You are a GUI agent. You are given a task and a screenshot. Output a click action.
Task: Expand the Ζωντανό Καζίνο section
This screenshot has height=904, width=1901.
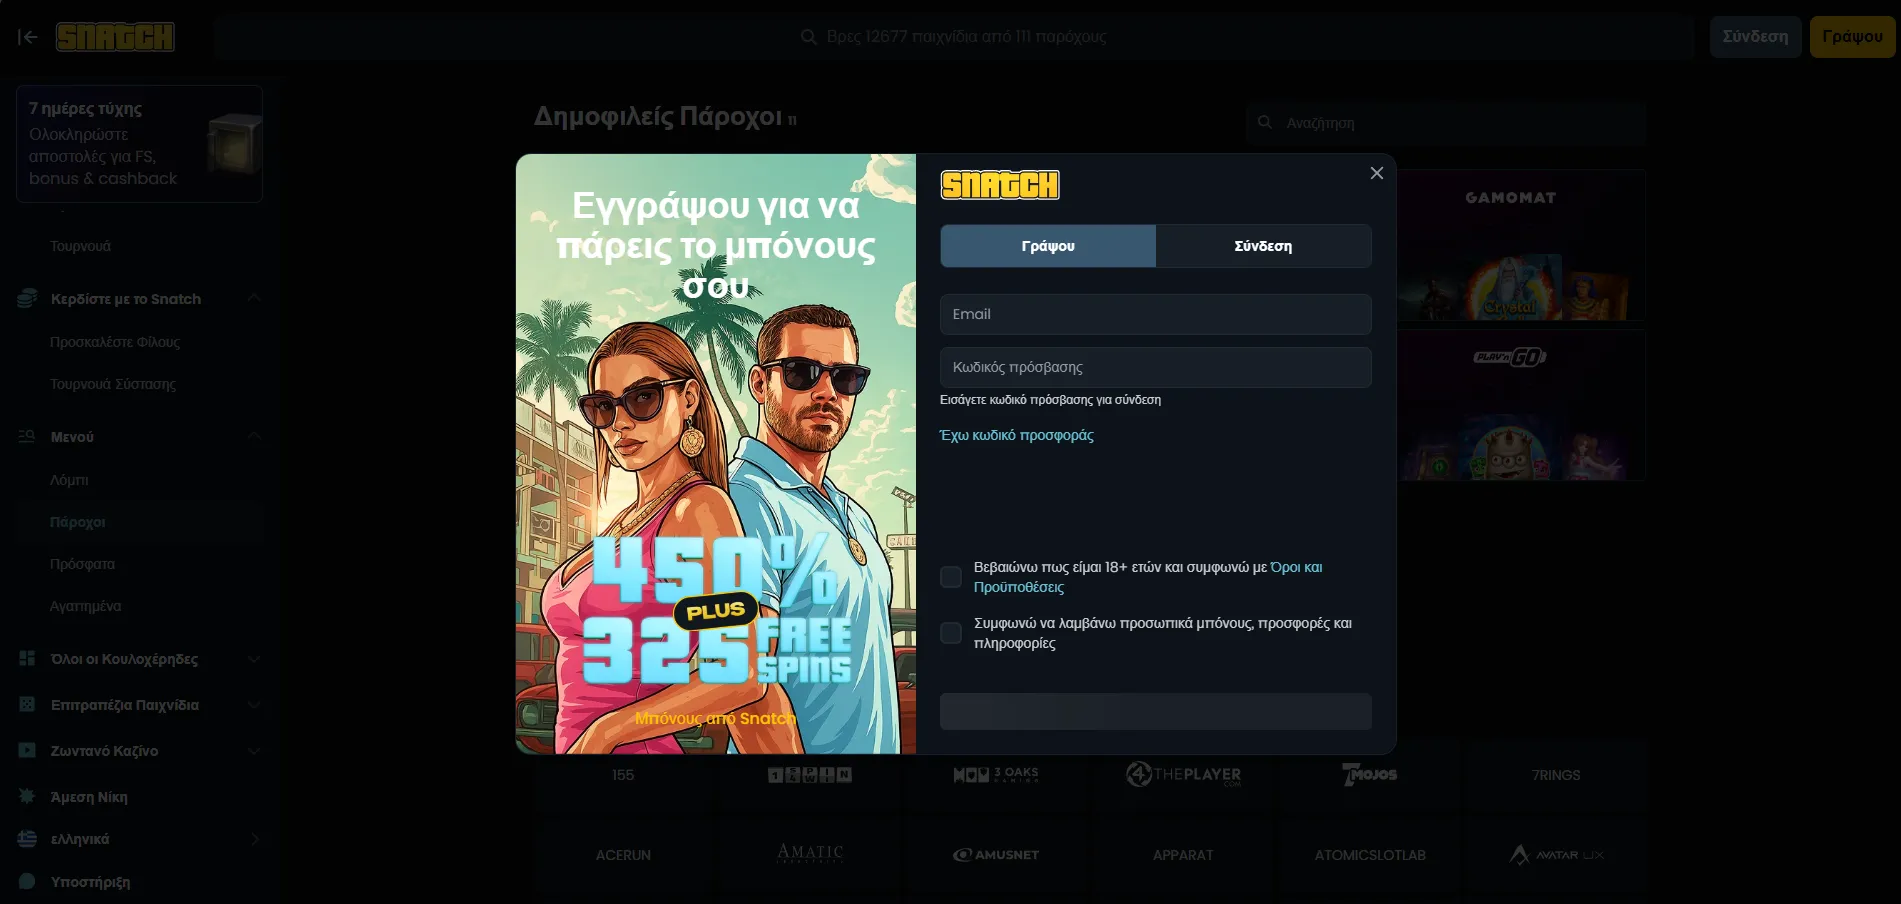254,751
